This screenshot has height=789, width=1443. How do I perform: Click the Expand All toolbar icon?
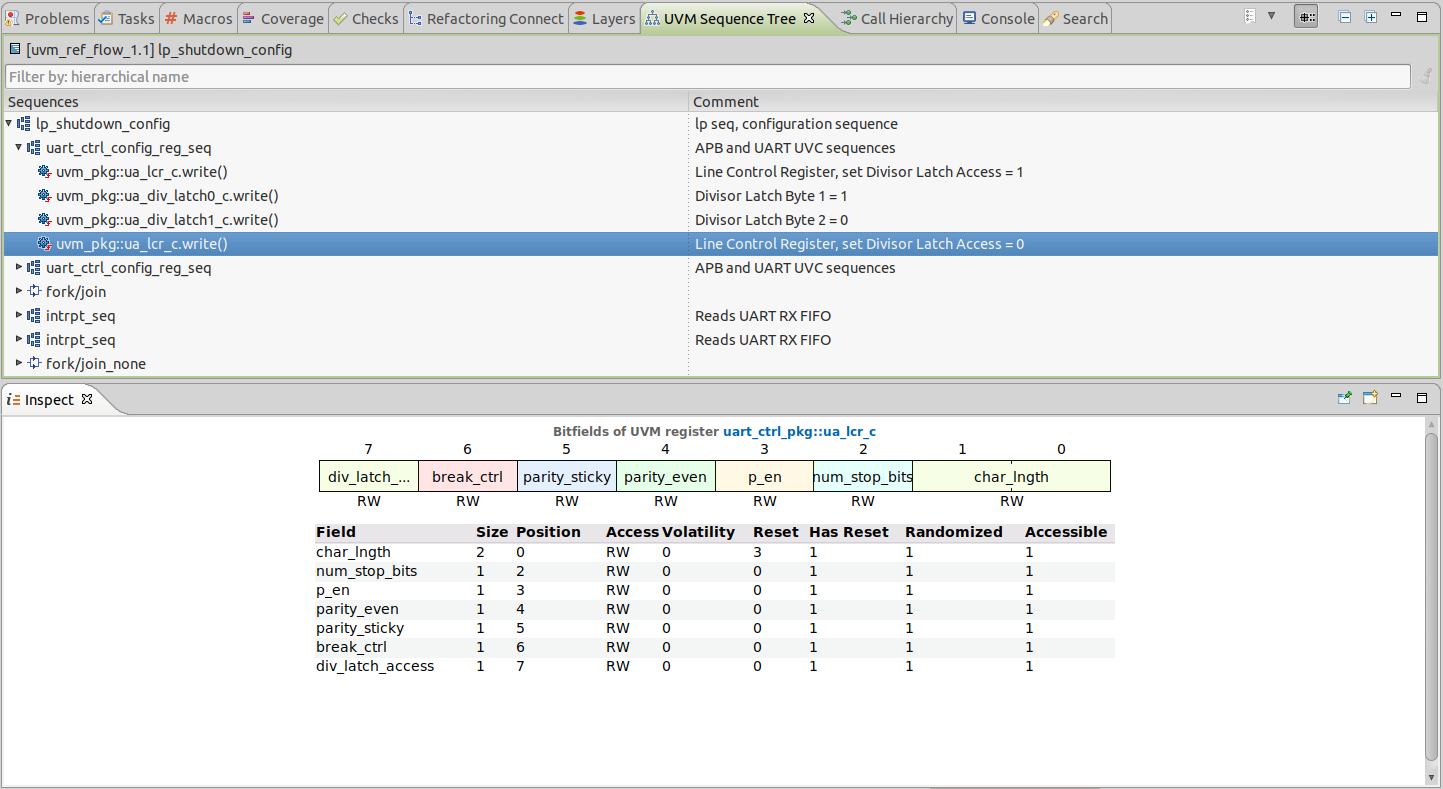point(1371,18)
